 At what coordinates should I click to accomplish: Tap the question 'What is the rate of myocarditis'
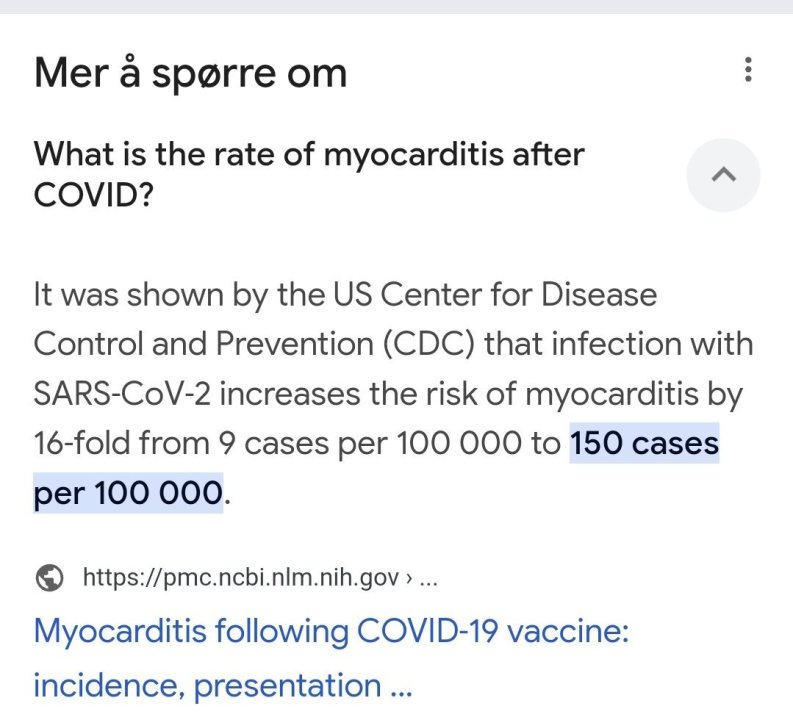308,155
